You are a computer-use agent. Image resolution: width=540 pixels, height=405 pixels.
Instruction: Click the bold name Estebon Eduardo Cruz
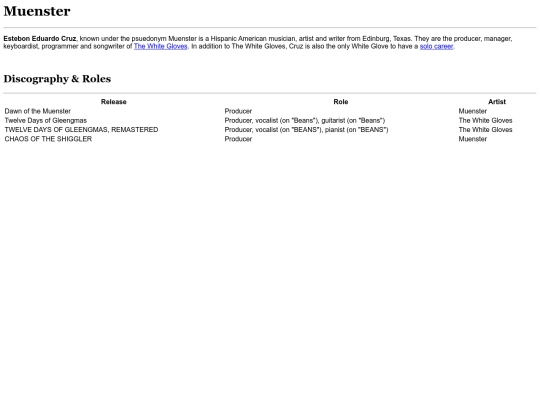click(40, 39)
